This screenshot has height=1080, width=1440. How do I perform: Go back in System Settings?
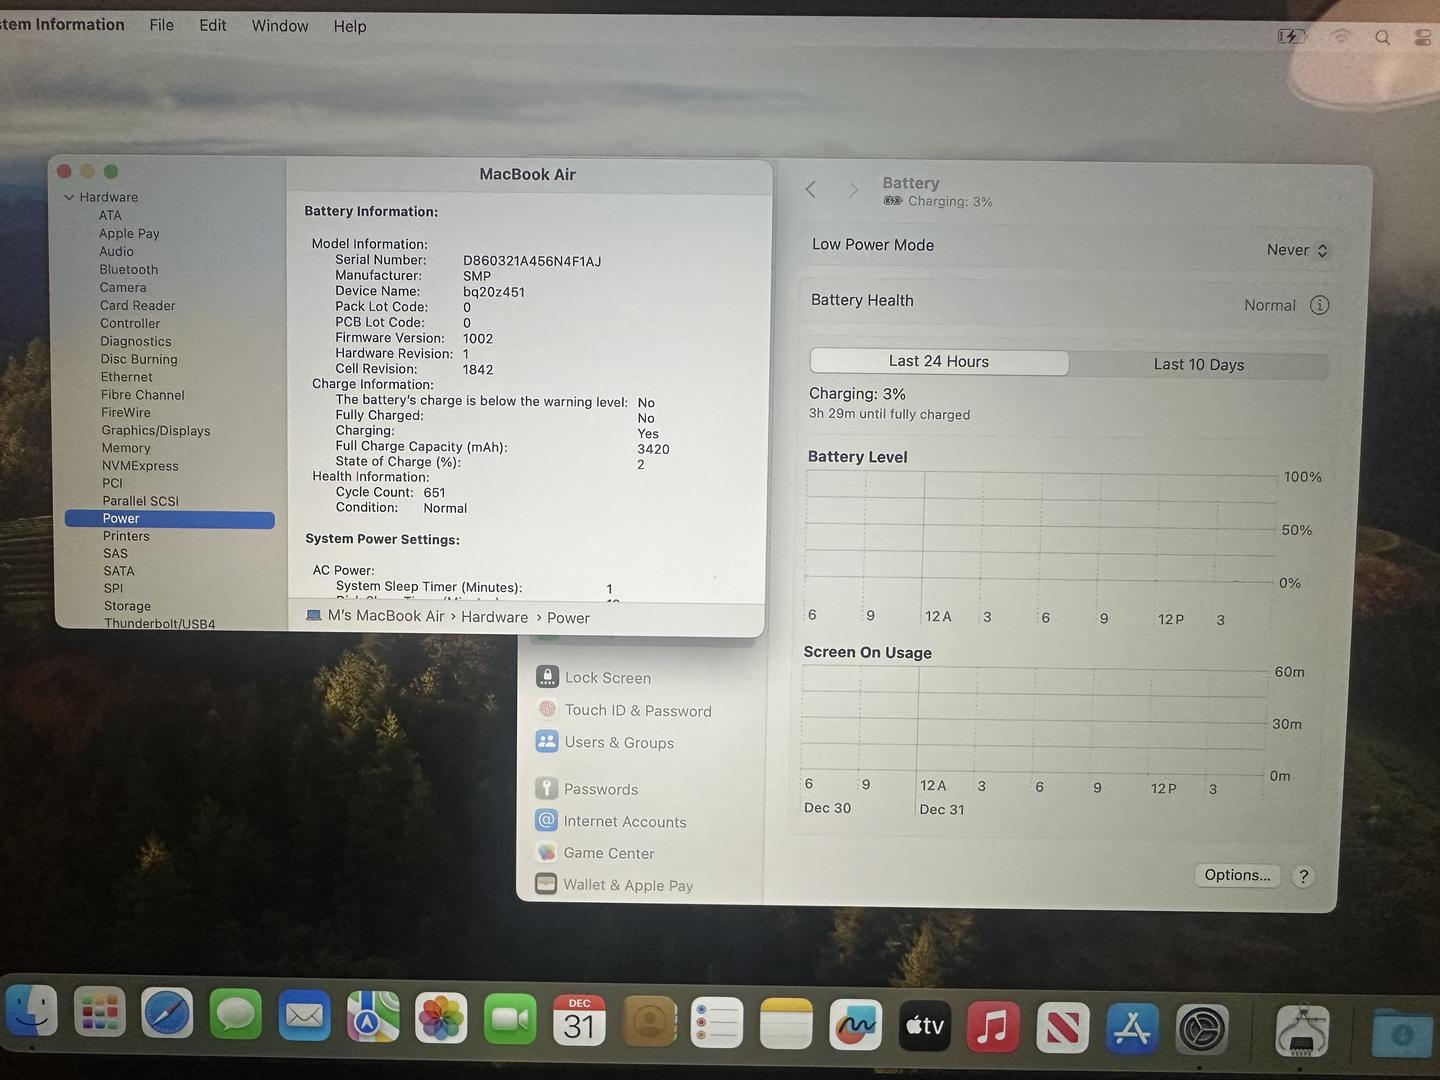point(811,189)
